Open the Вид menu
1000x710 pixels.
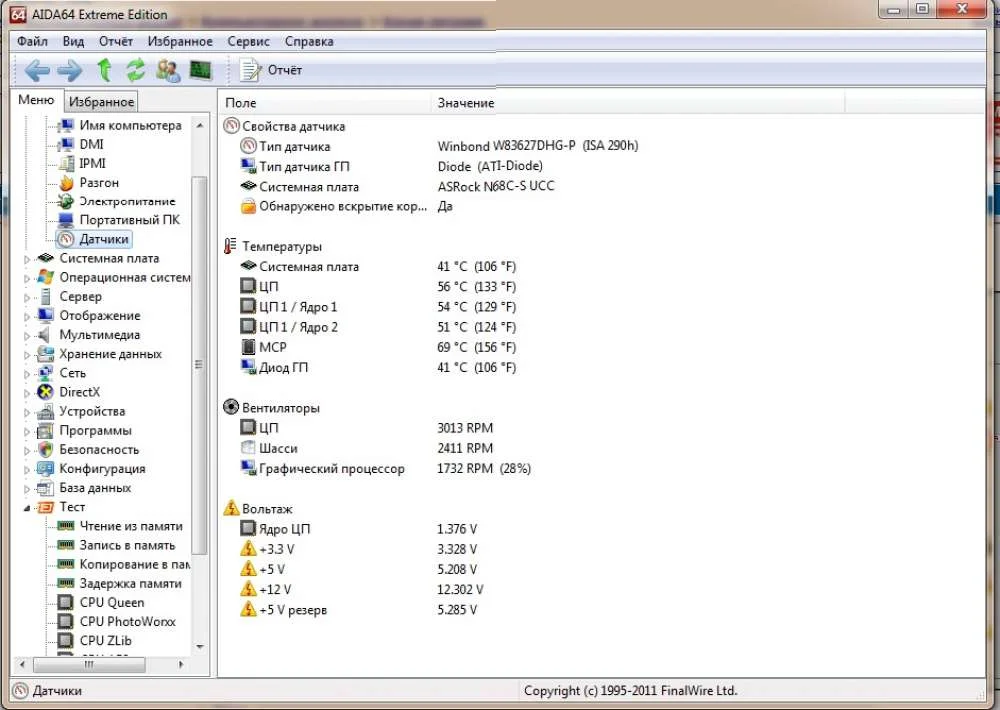(73, 41)
